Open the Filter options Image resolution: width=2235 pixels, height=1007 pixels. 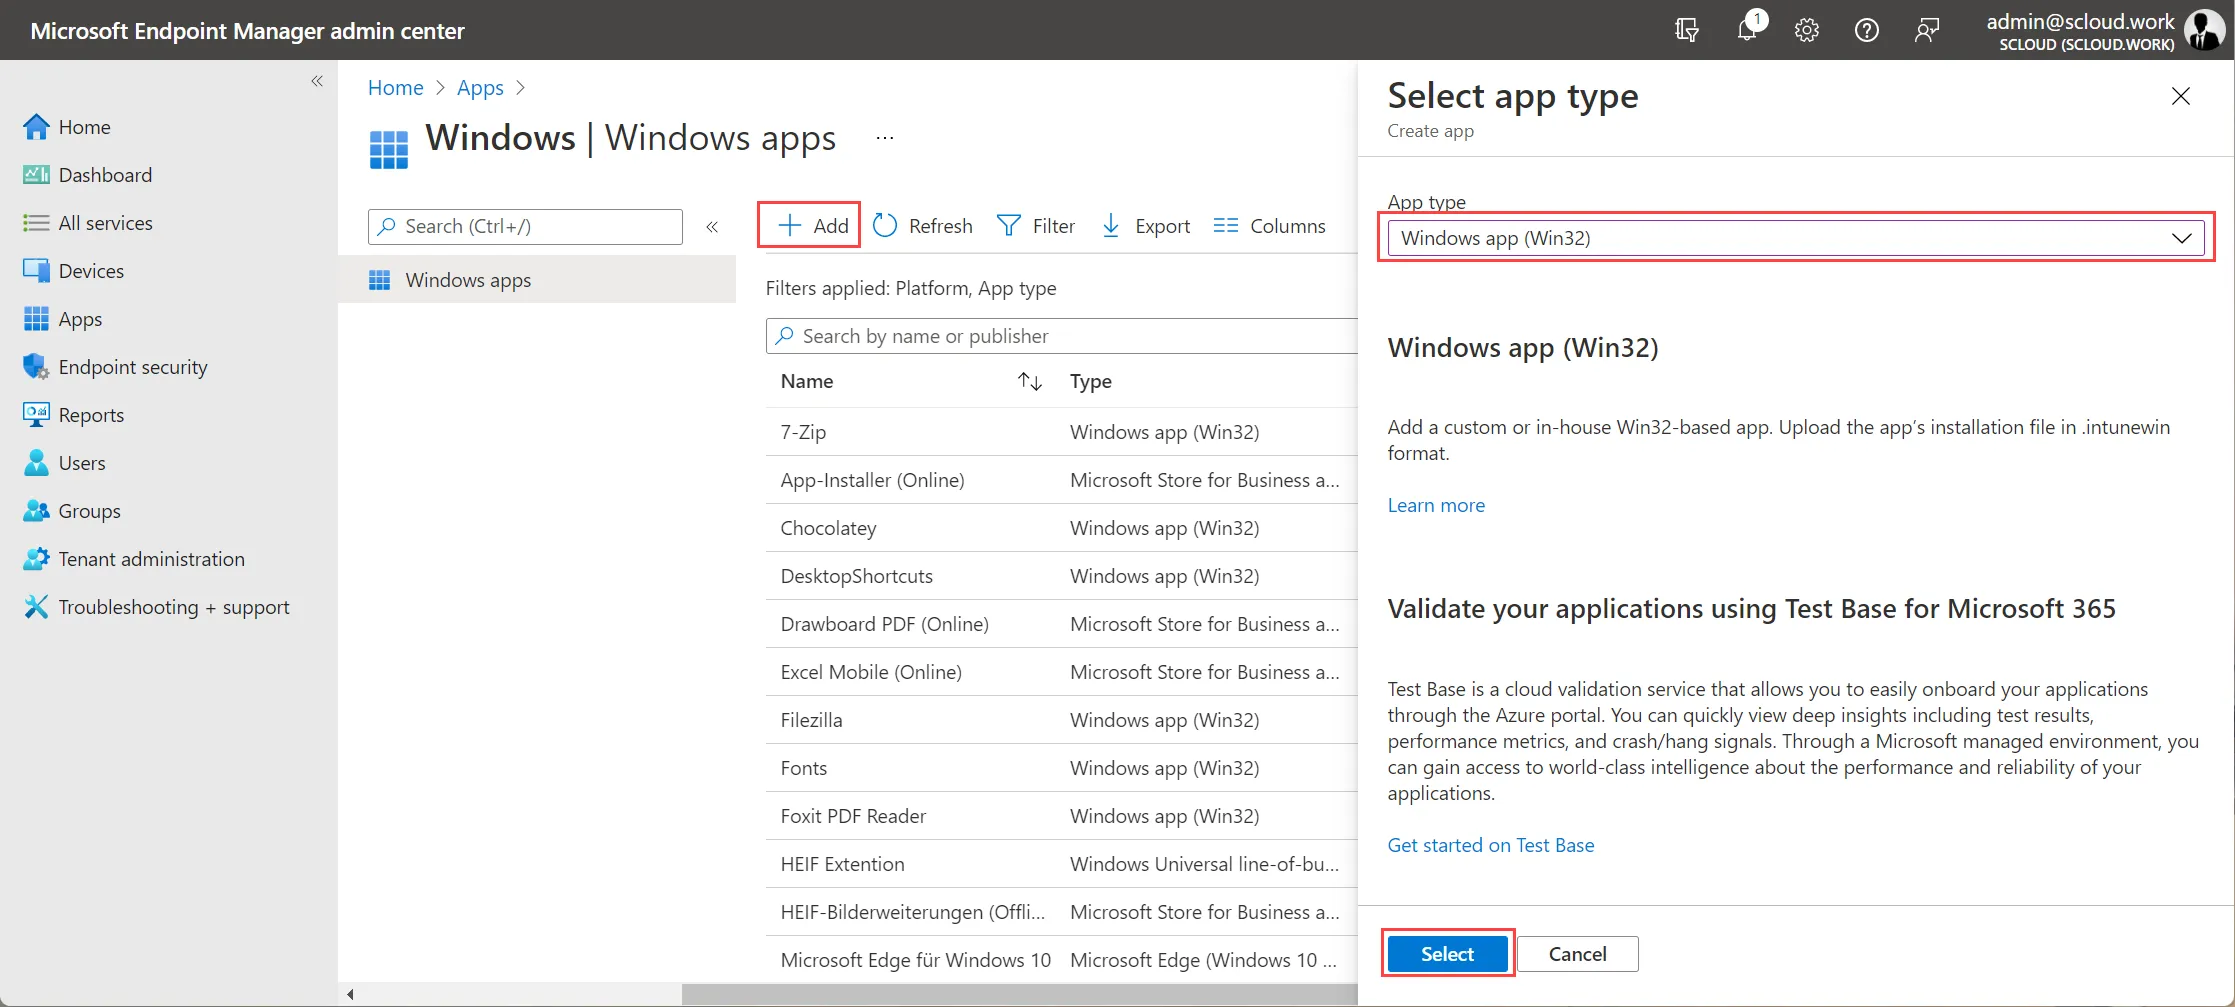pyautogui.click(x=1036, y=226)
